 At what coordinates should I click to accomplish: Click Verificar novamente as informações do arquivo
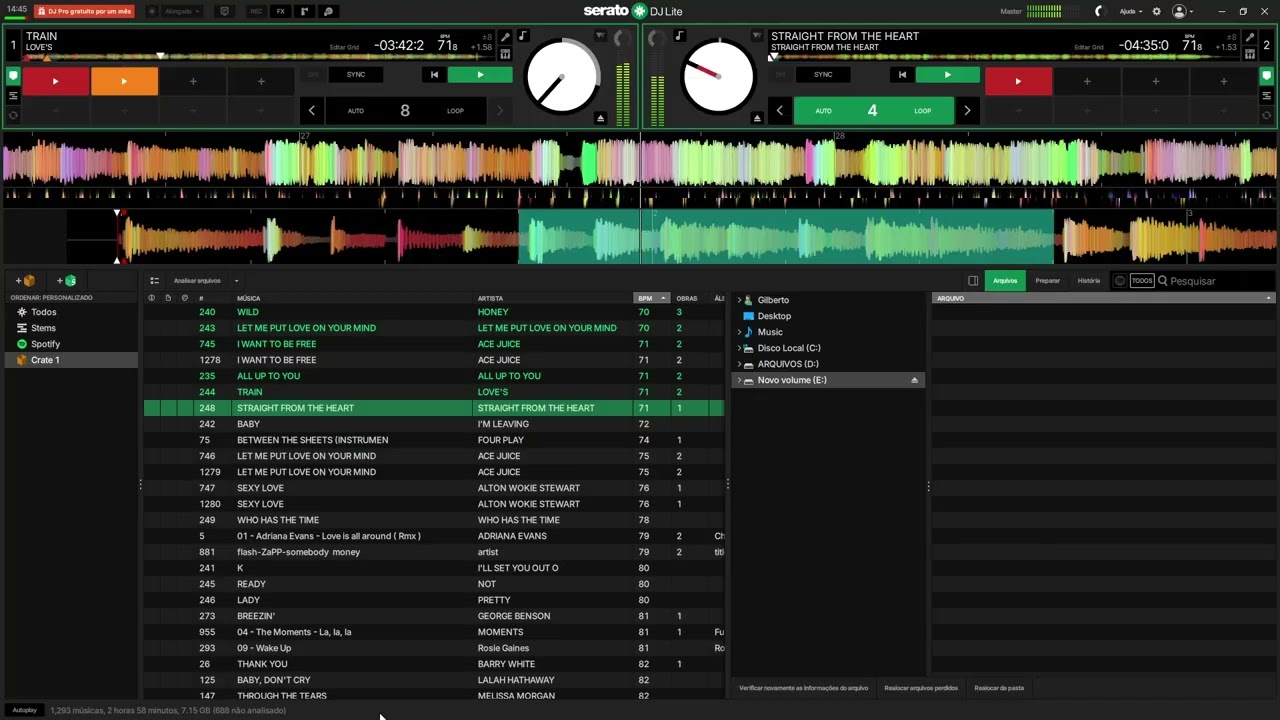(x=803, y=688)
